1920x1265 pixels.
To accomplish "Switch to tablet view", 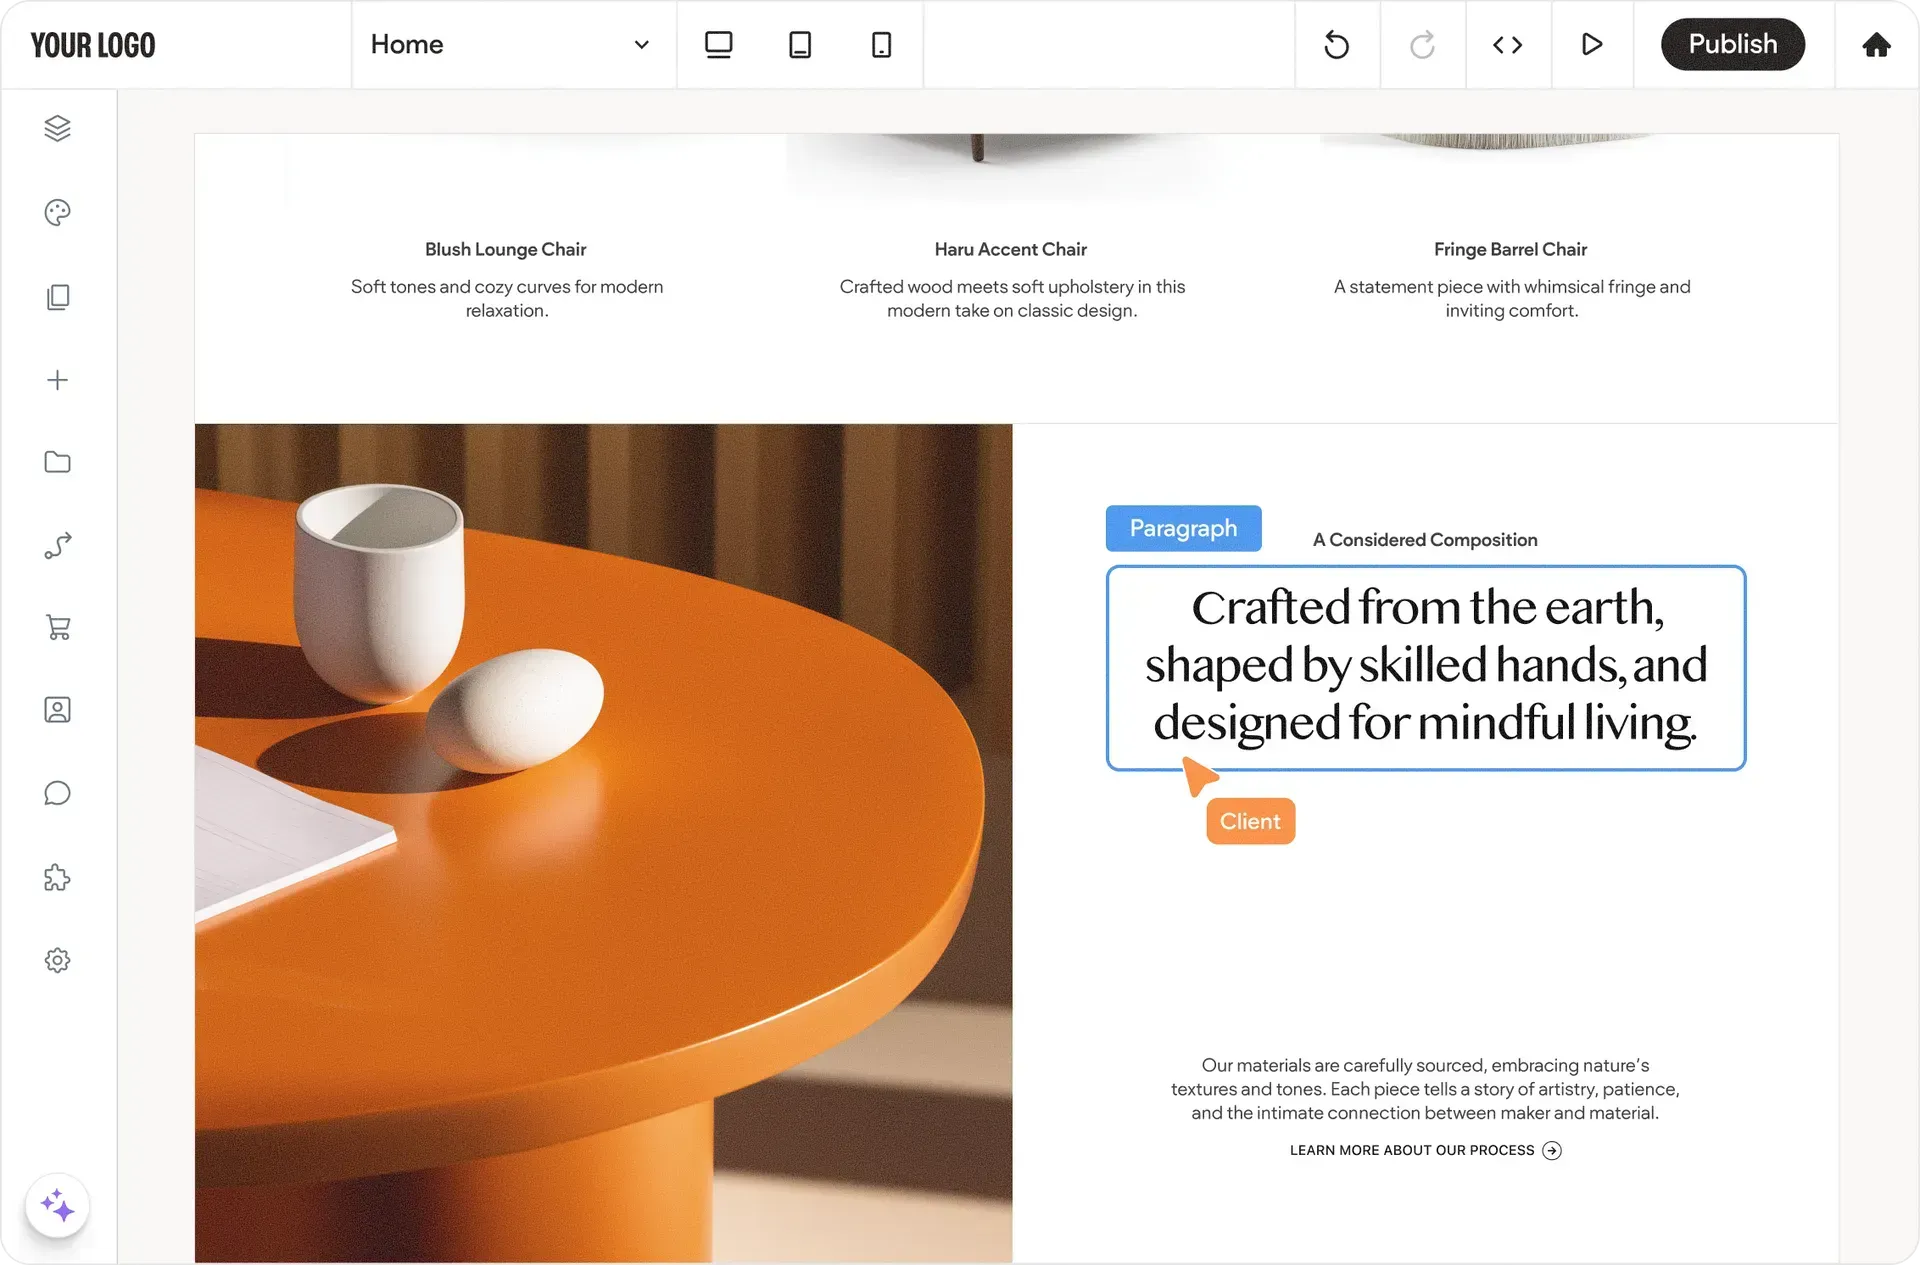I will (x=800, y=45).
